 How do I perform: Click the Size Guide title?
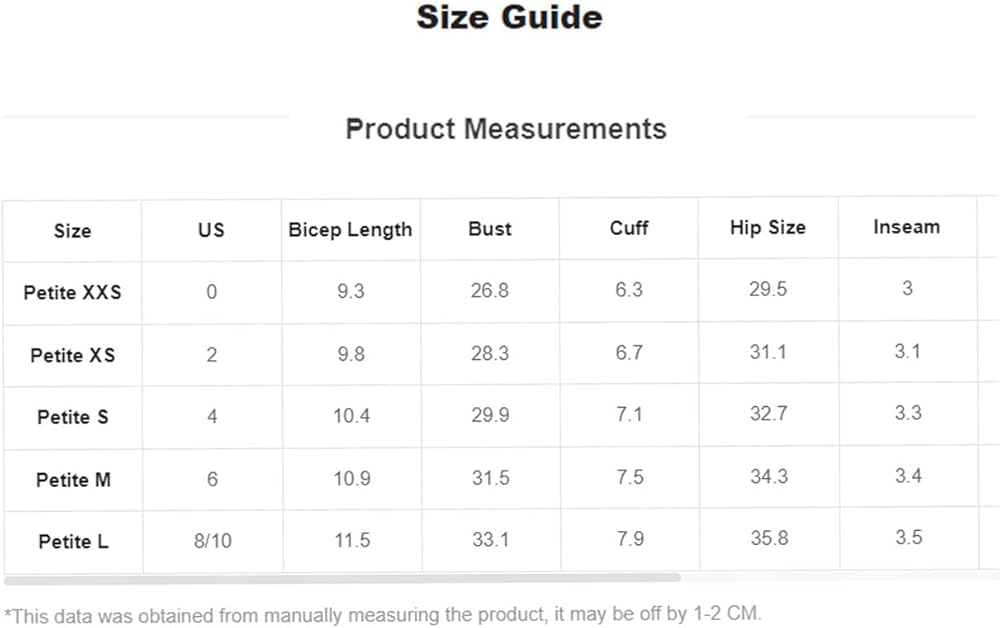click(x=509, y=18)
